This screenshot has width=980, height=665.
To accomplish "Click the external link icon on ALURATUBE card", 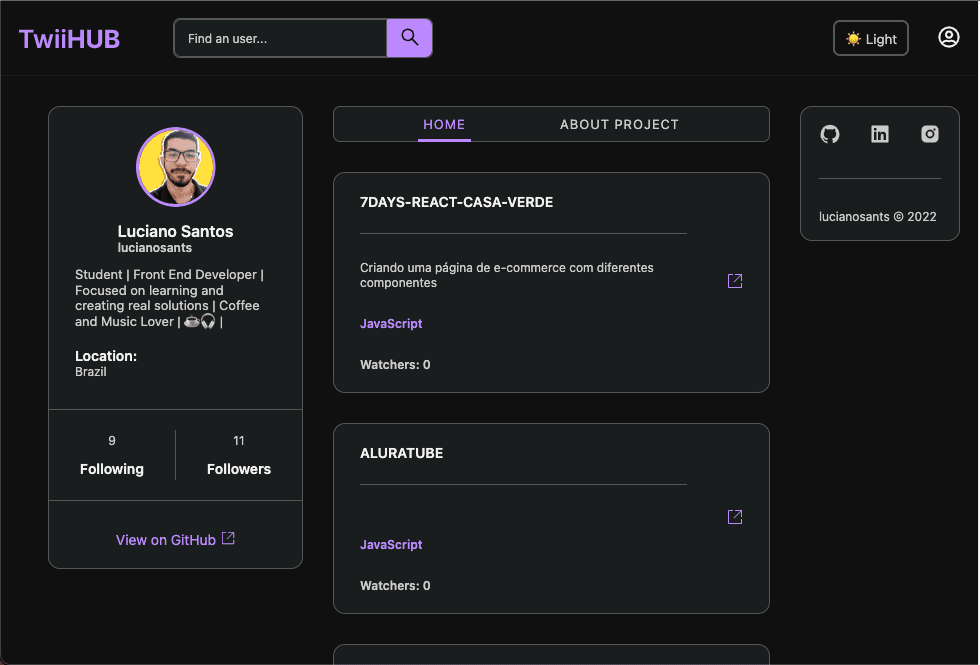I will tap(734, 517).
